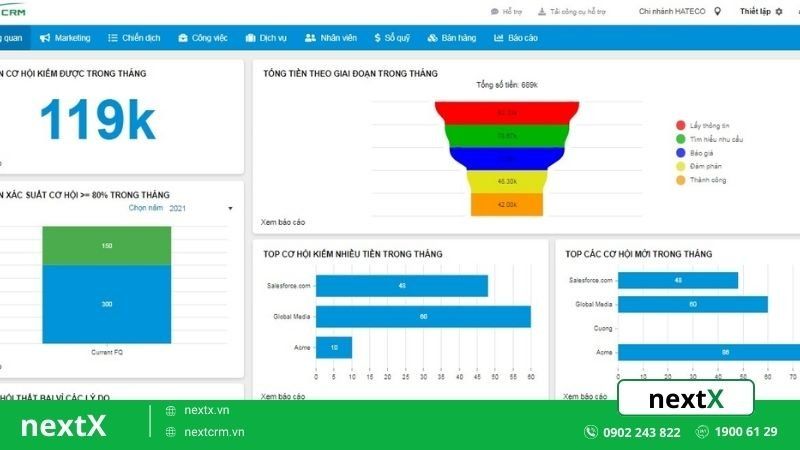Click the Công việc briefcase icon
The image size is (800, 450).
pyautogui.click(x=183, y=38)
